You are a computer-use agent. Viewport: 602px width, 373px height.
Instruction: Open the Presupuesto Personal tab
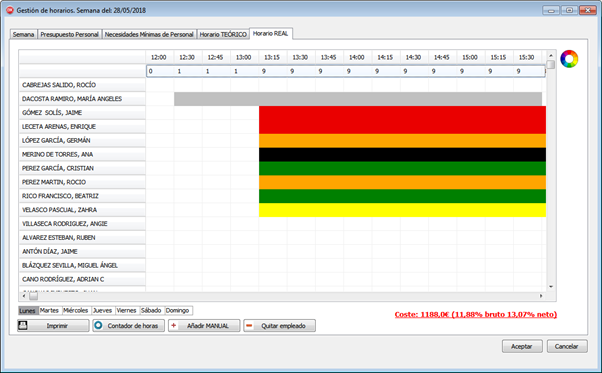[x=69, y=35]
